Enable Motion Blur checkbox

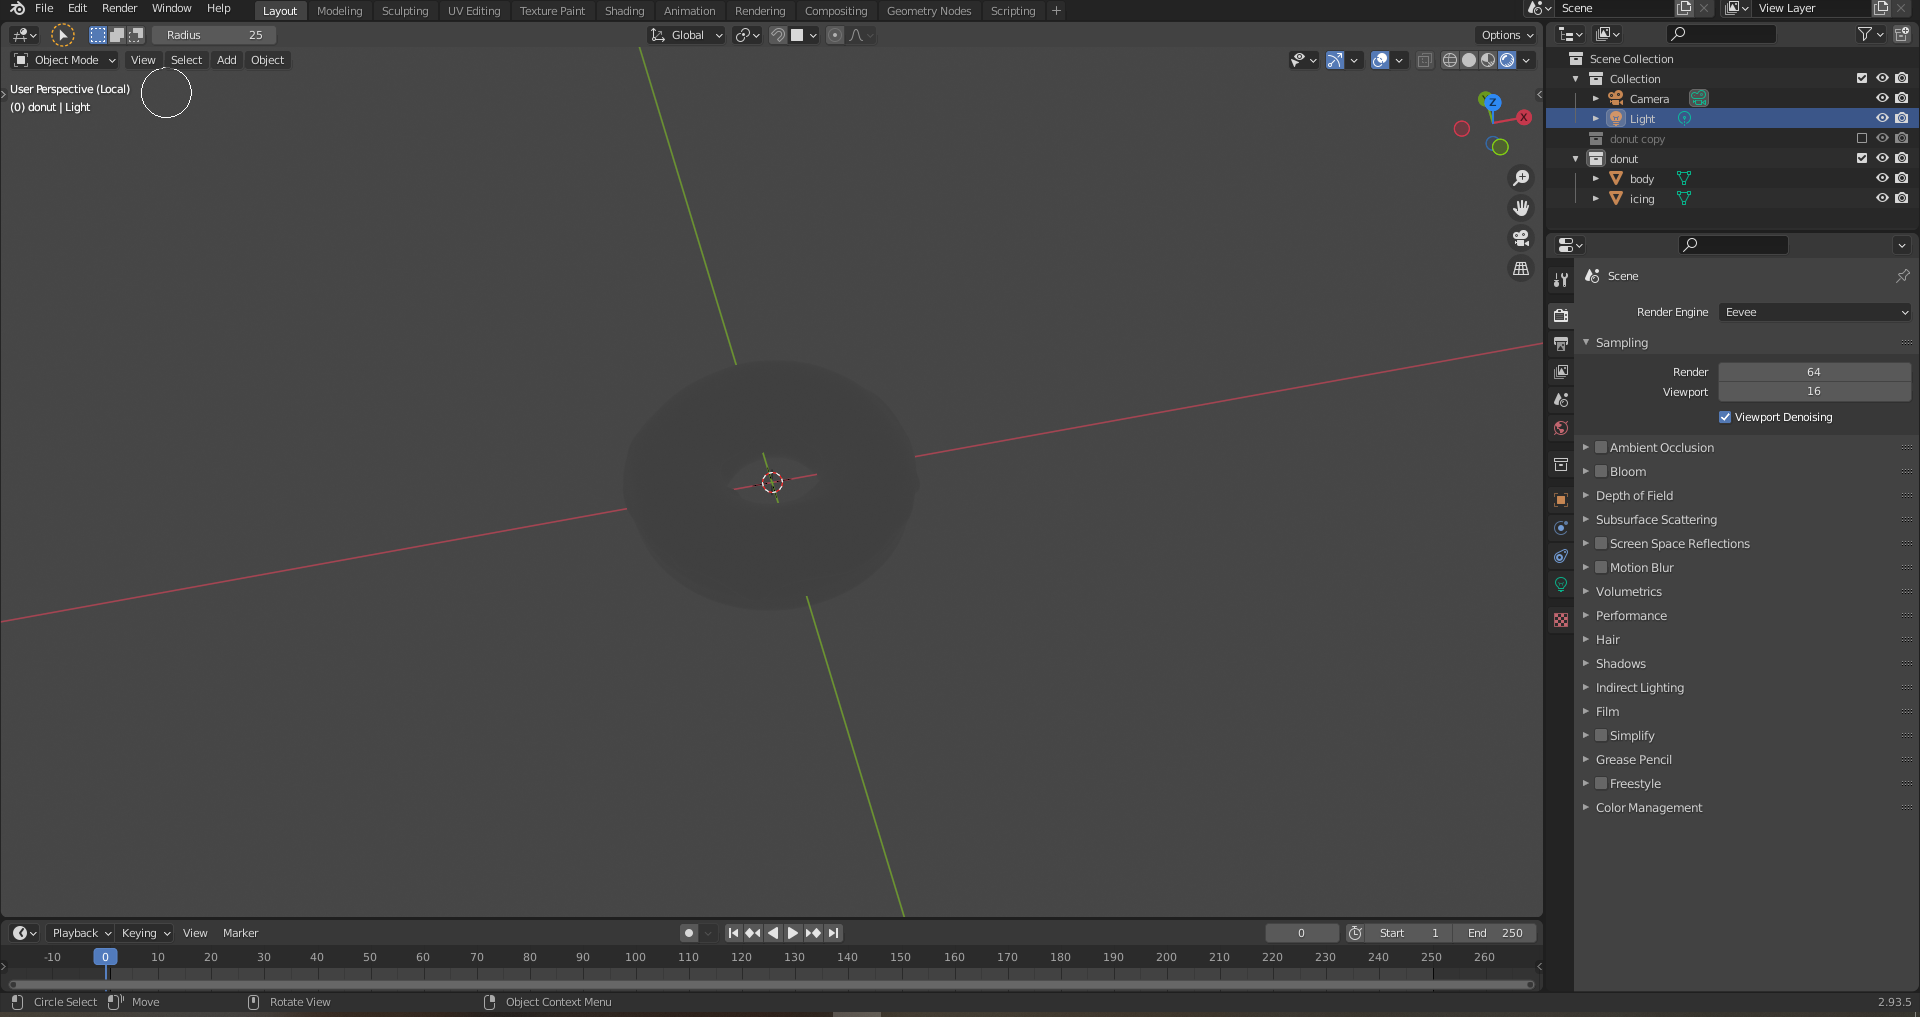[1601, 567]
